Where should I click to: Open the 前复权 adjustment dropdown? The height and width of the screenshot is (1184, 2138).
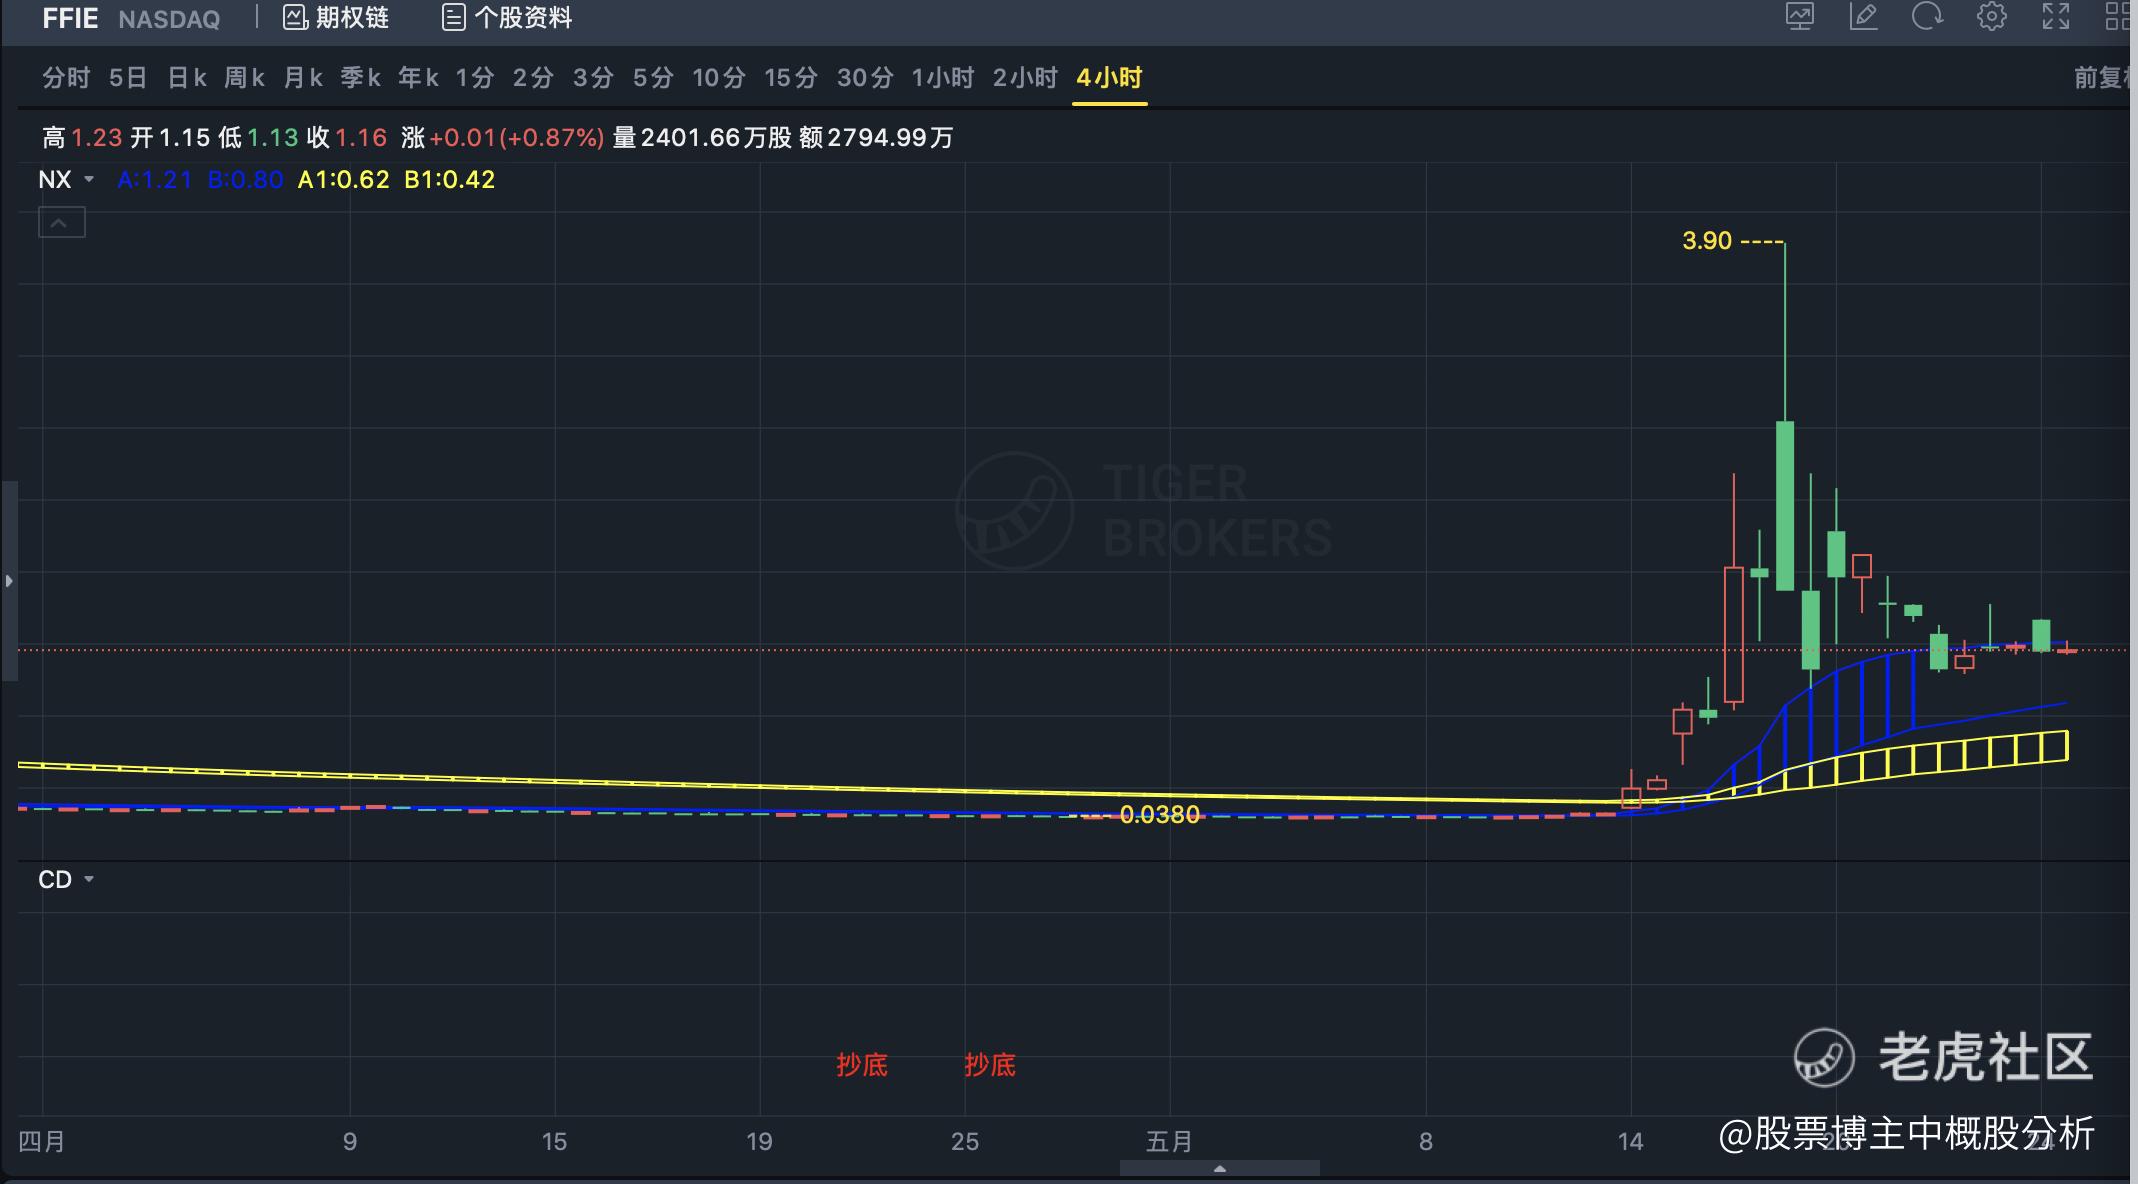[2100, 78]
